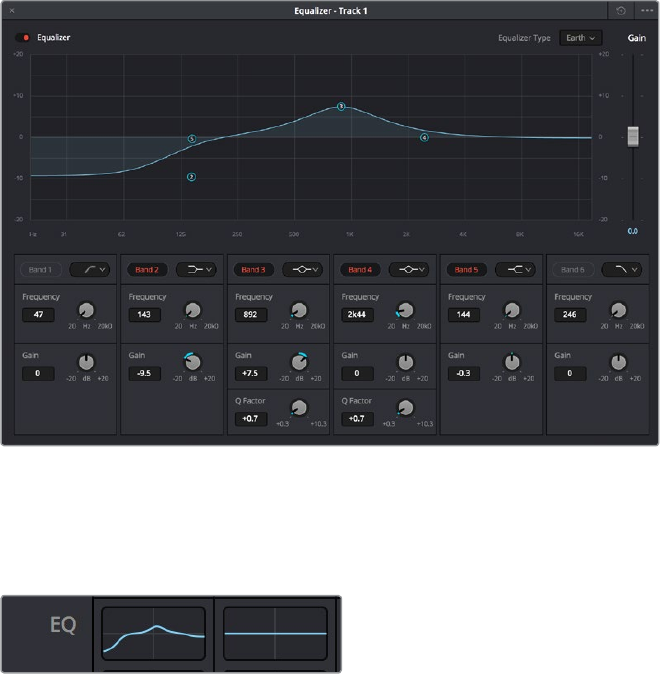
Task: Click Band 4 gain field showing 0
Action: tap(357, 373)
